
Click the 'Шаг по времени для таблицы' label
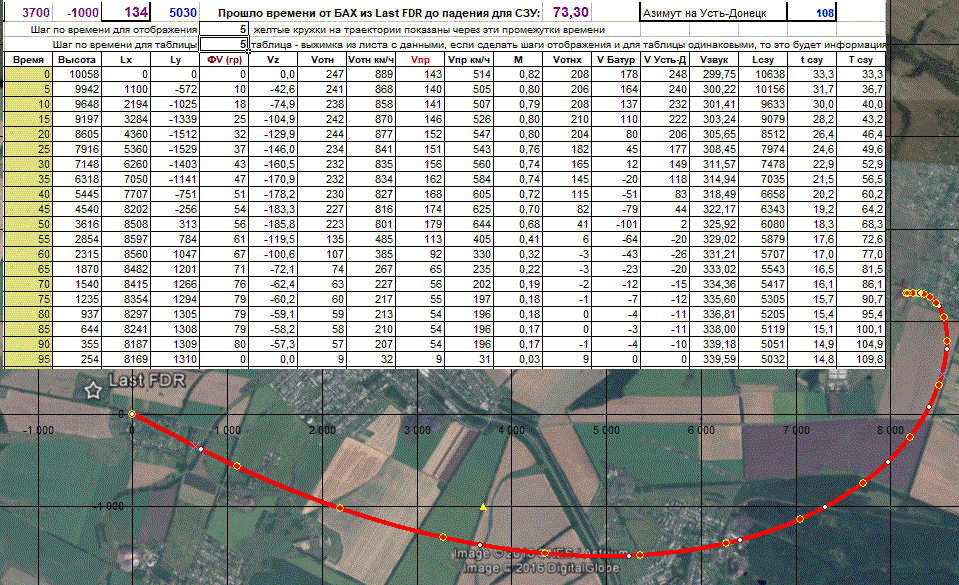[x=125, y=44]
